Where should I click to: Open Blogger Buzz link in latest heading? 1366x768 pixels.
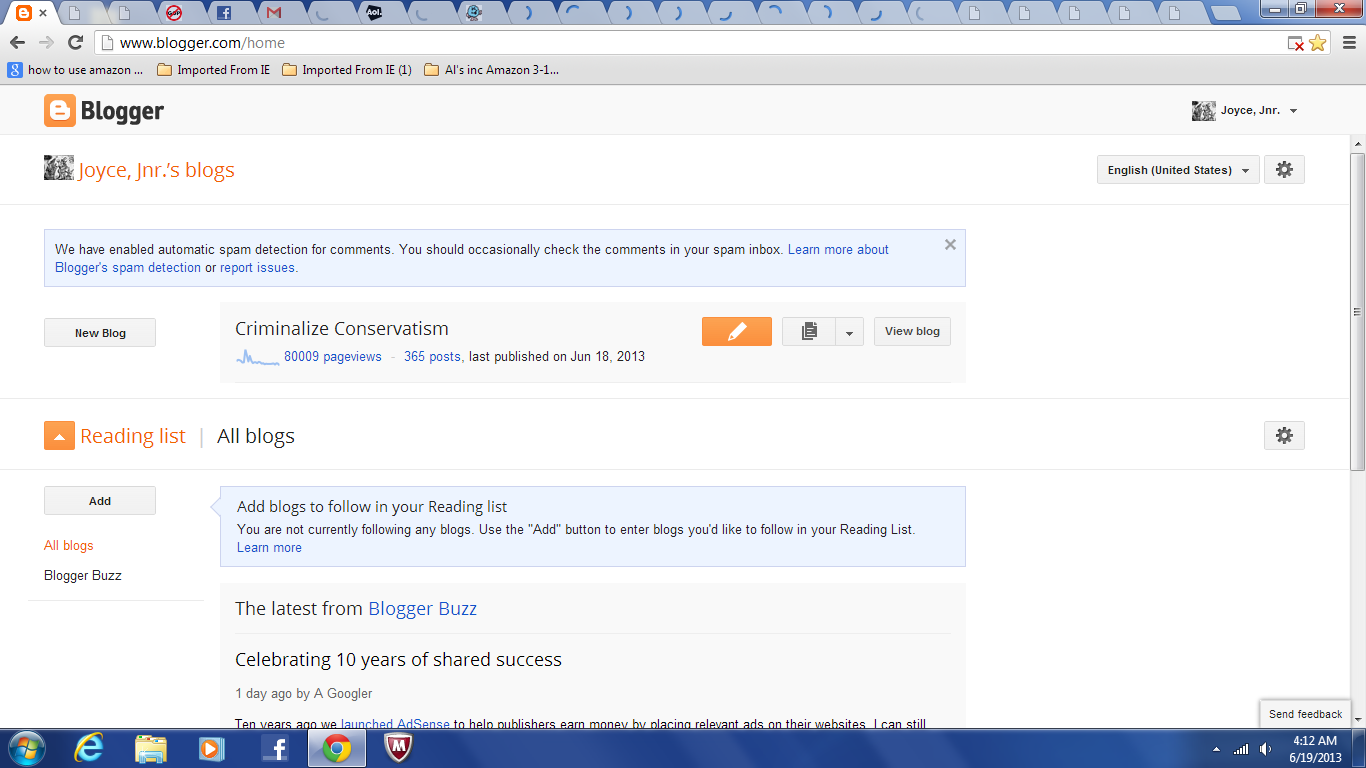click(423, 608)
